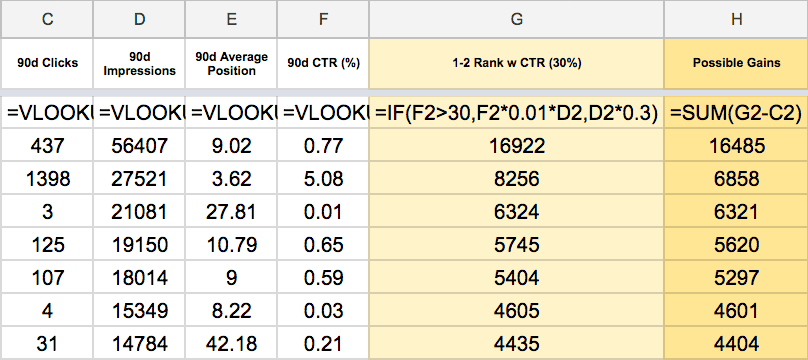The width and height of the screenshot is (808, 360).
Task: Click CTR cell 0.01
Action: coord(323,211)
